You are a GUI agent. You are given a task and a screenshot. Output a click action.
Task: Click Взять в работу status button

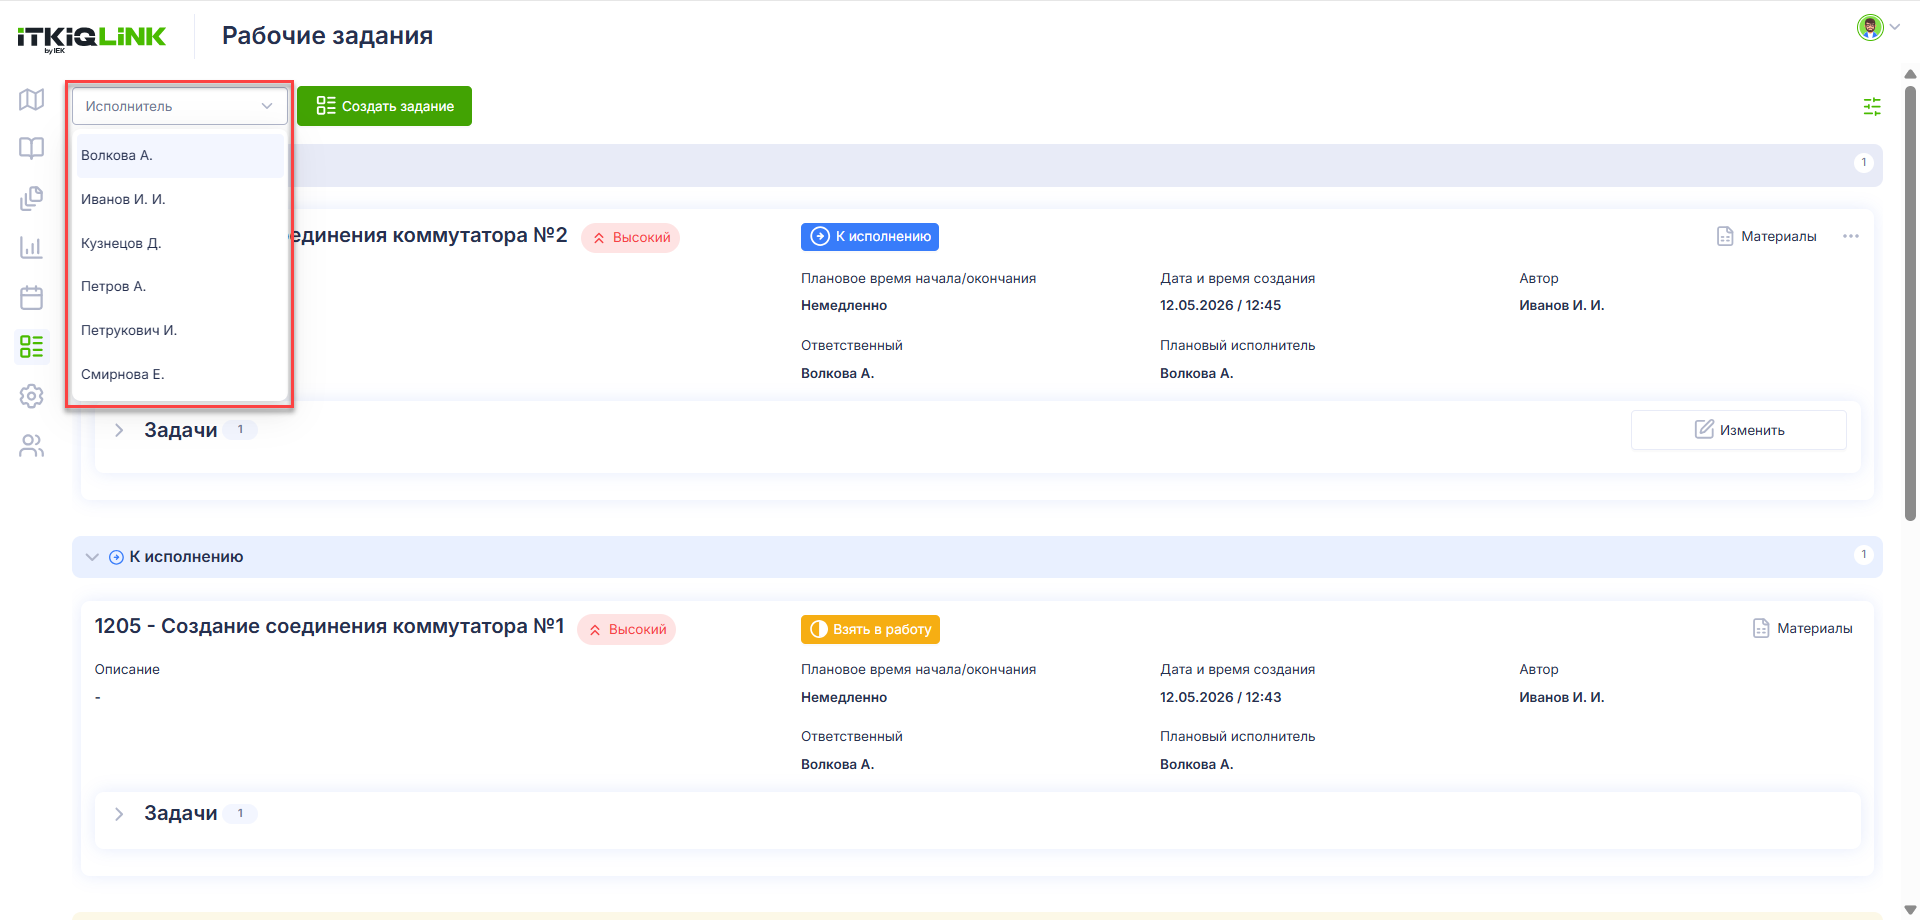click(x=870, y=629)
